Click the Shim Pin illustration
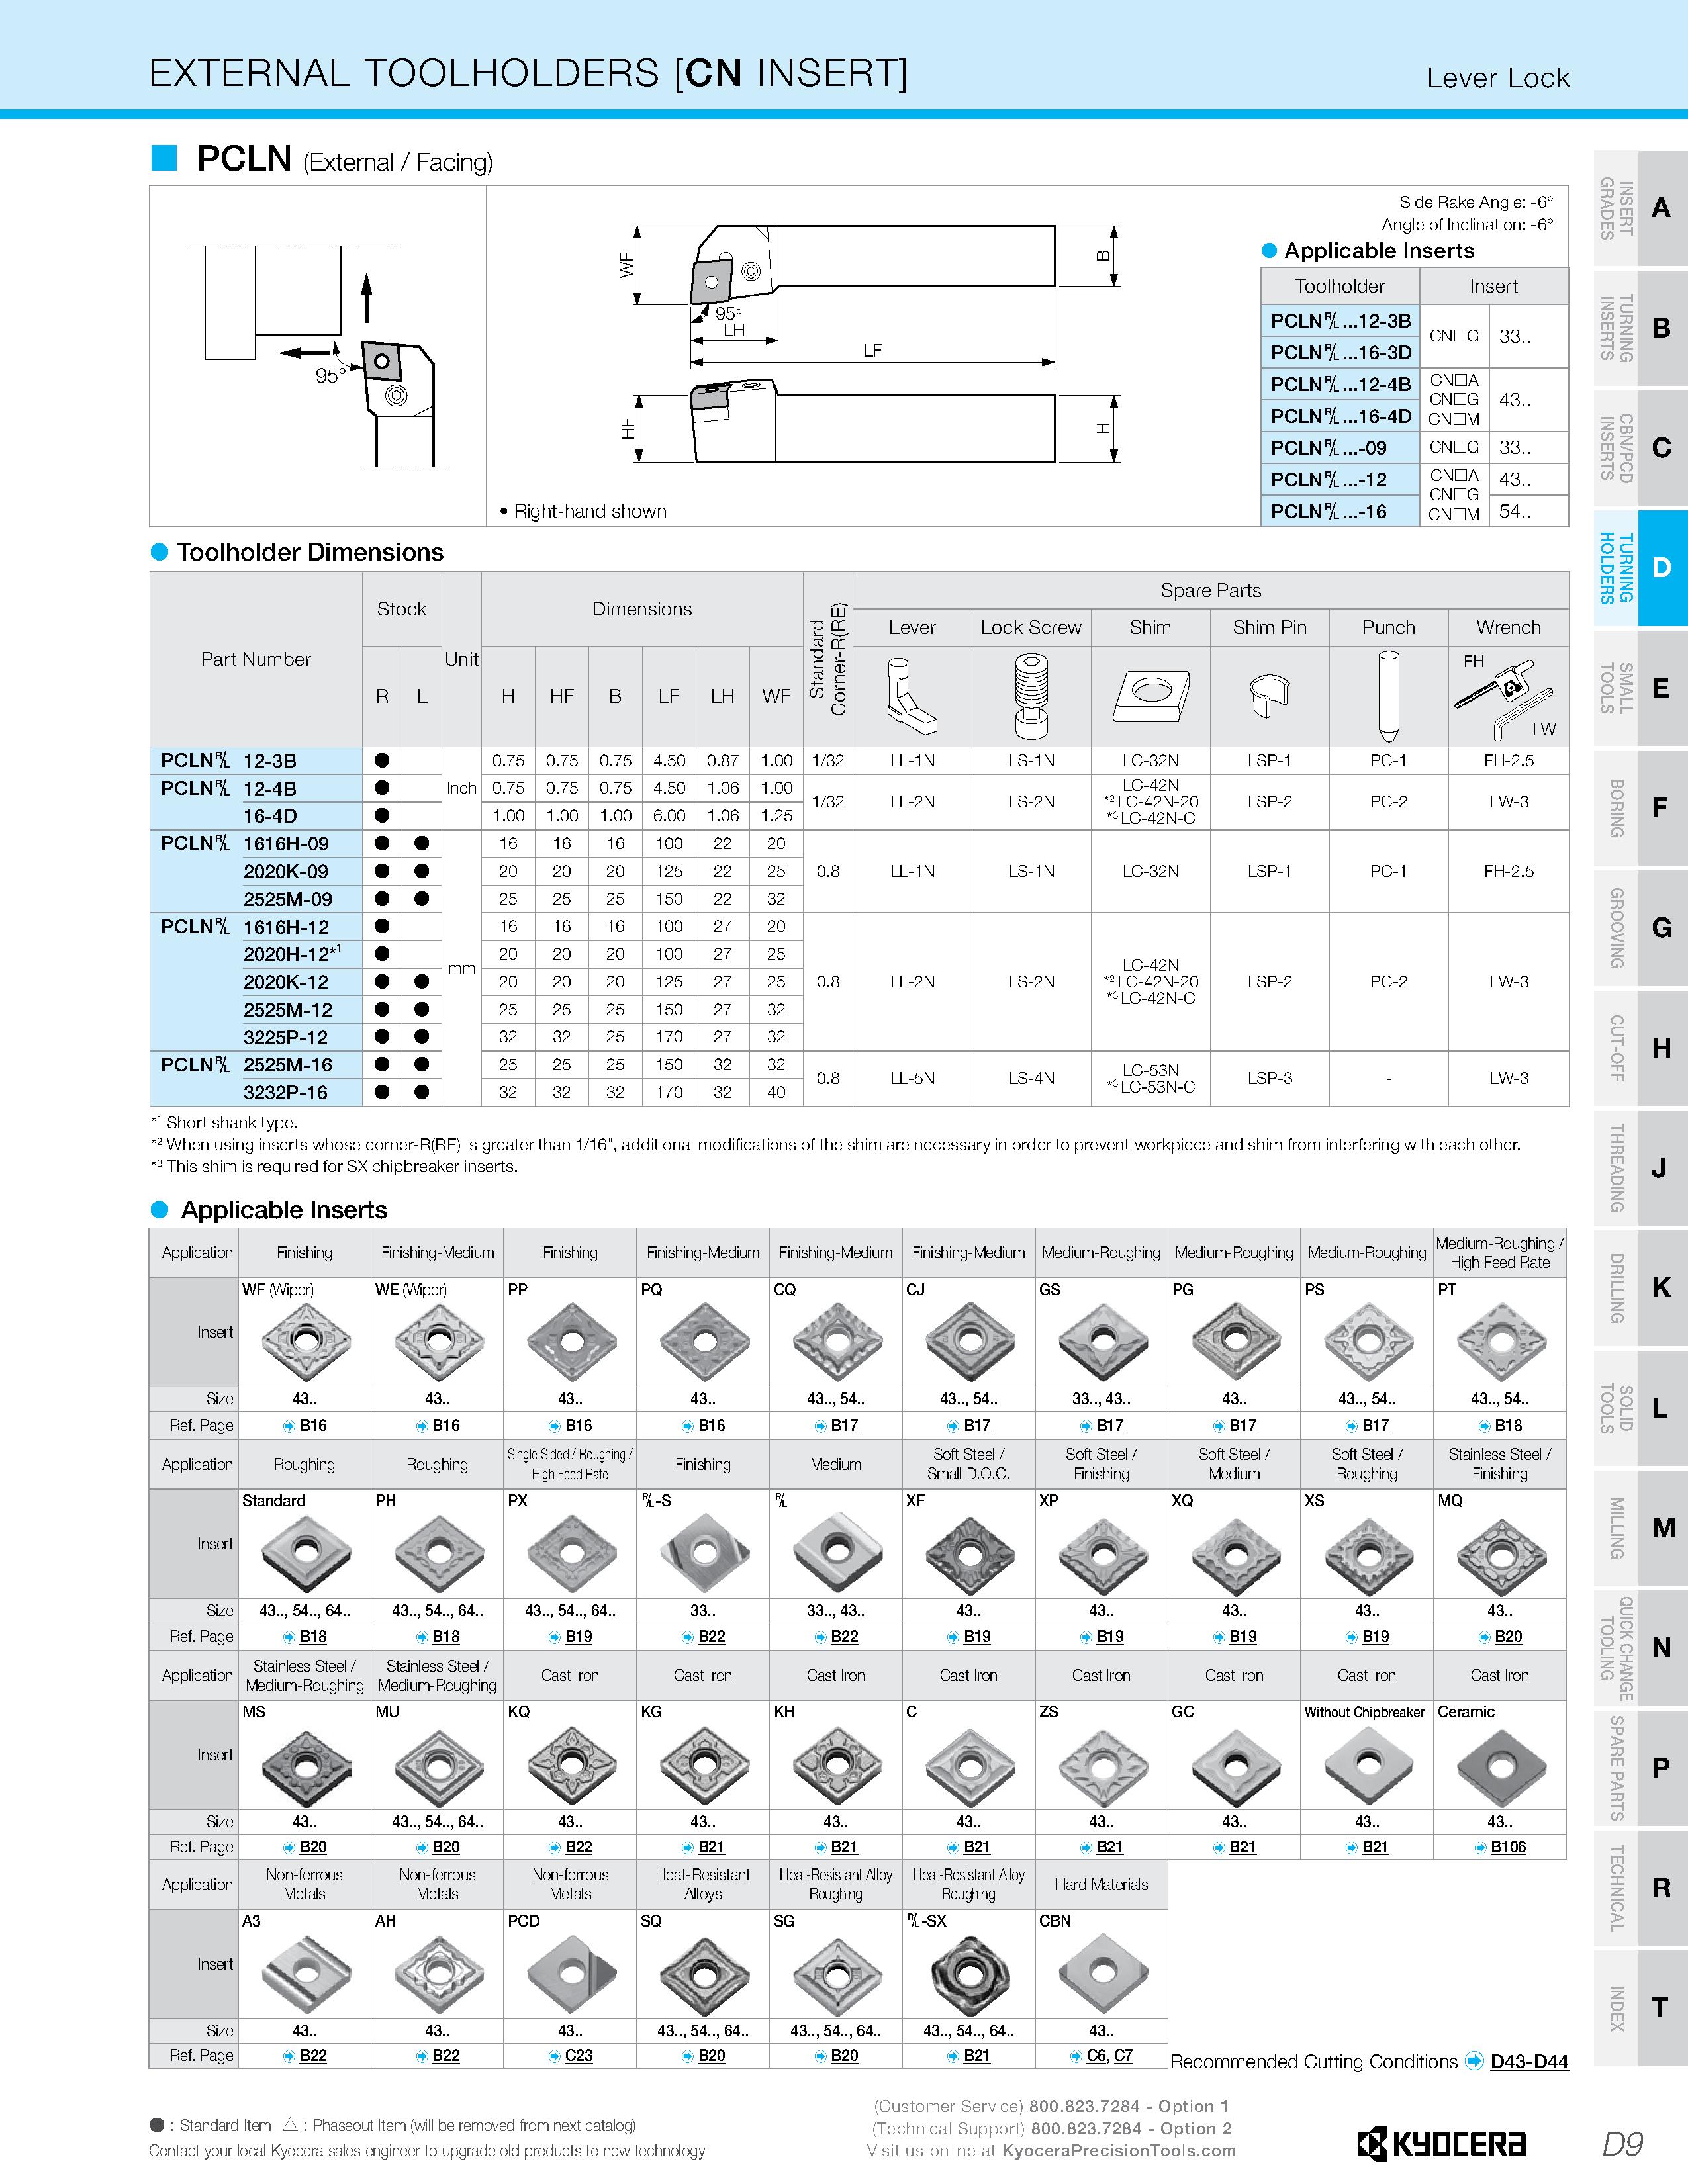The image size is (1688, 2184). click(x=1269, y=695)
